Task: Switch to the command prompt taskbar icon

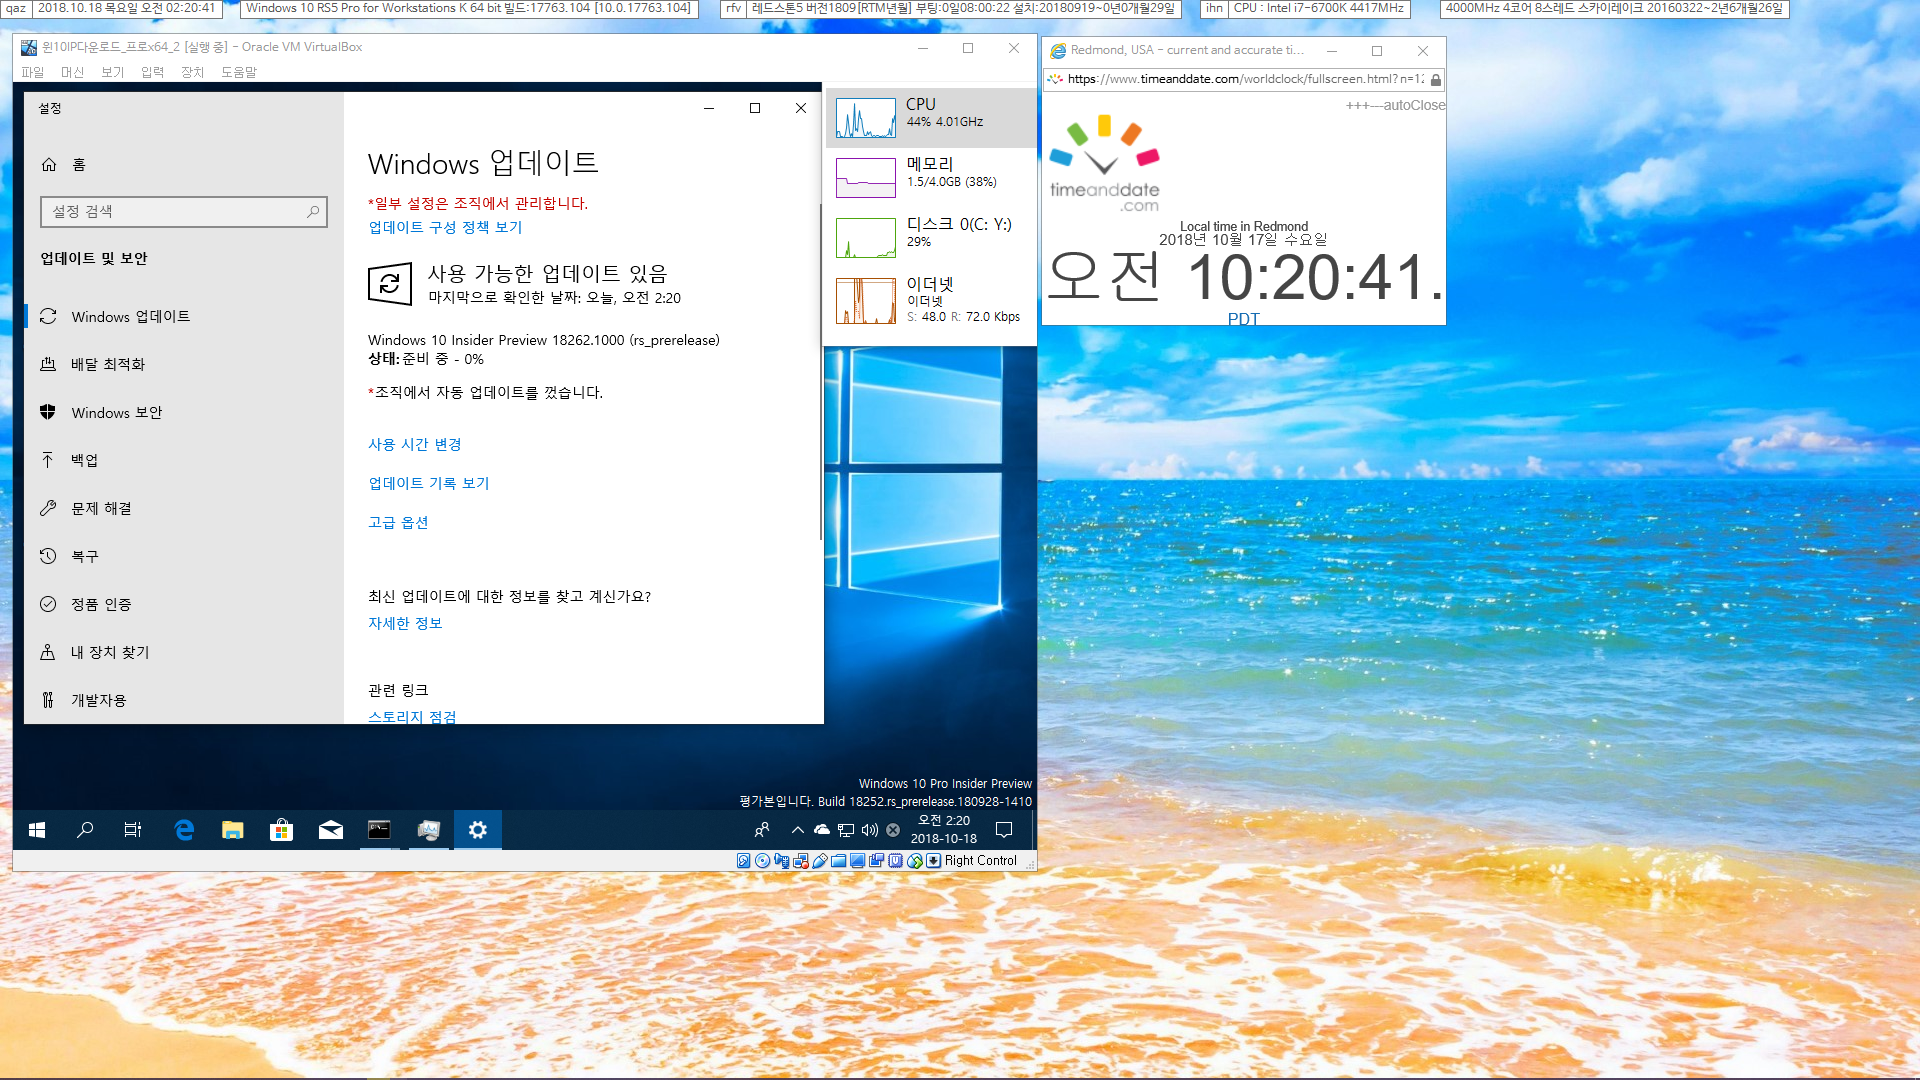Action: coord(379,830)
